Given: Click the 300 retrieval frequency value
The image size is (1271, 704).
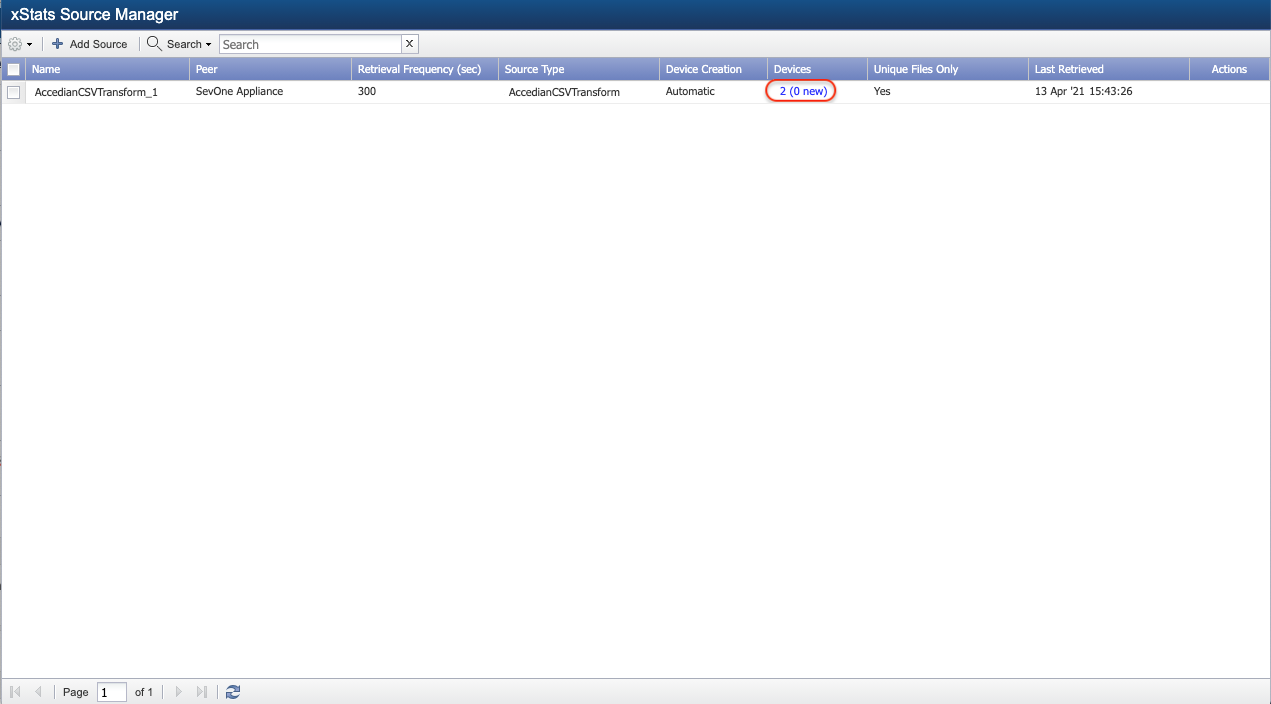Looking at the screenshot, I should coord(367,91).
